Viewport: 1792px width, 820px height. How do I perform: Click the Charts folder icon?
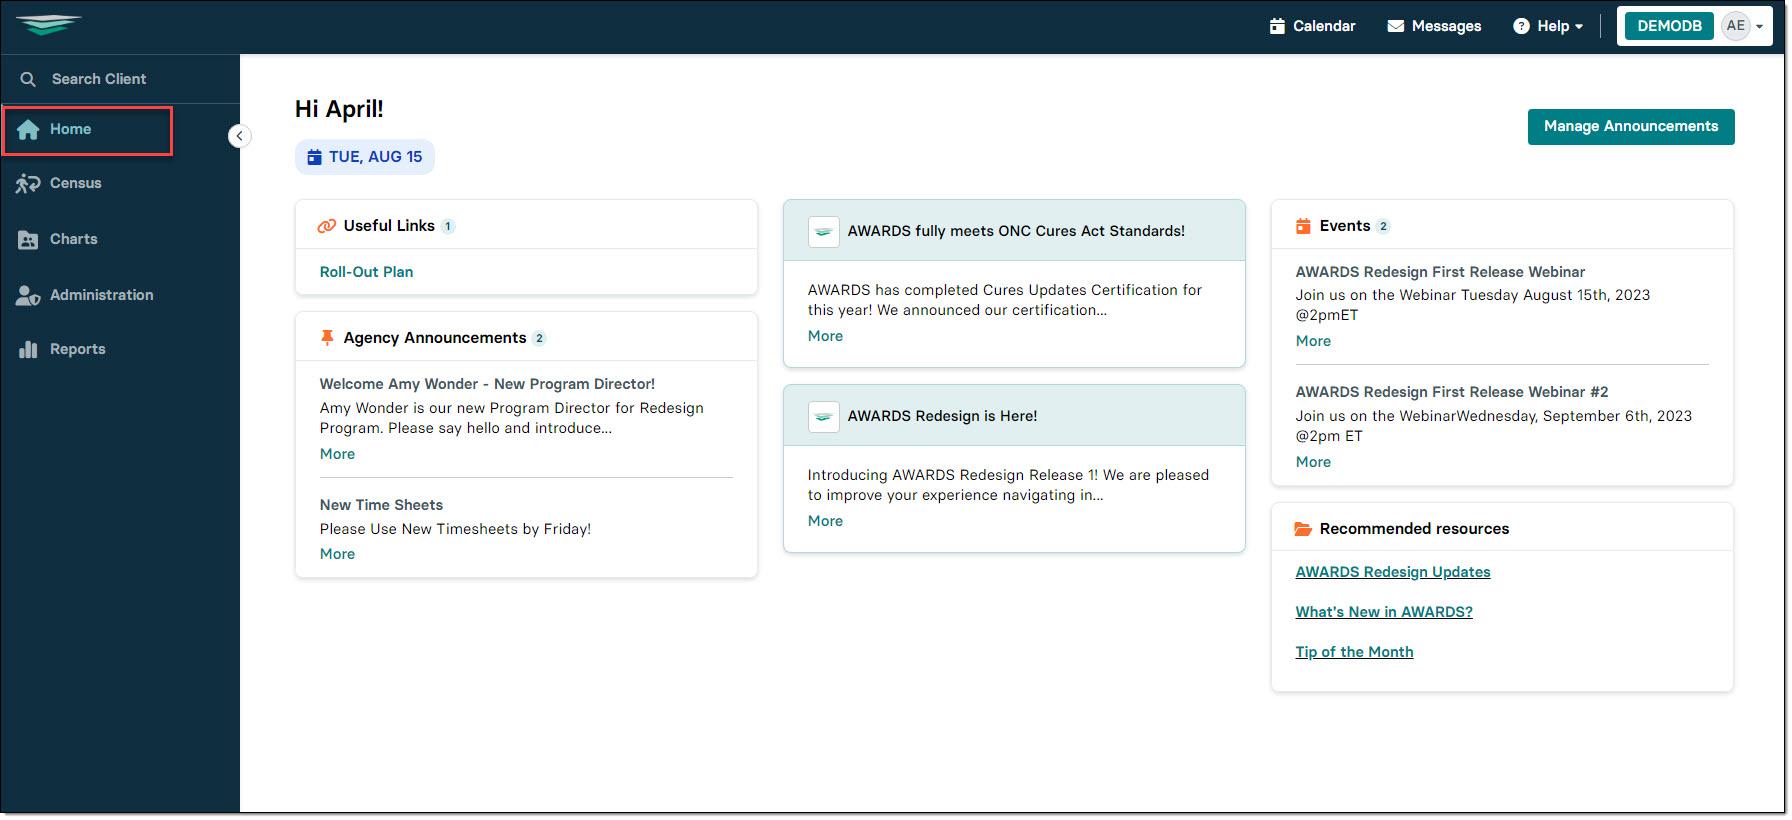pyautogui.click(x=28, y=239)
